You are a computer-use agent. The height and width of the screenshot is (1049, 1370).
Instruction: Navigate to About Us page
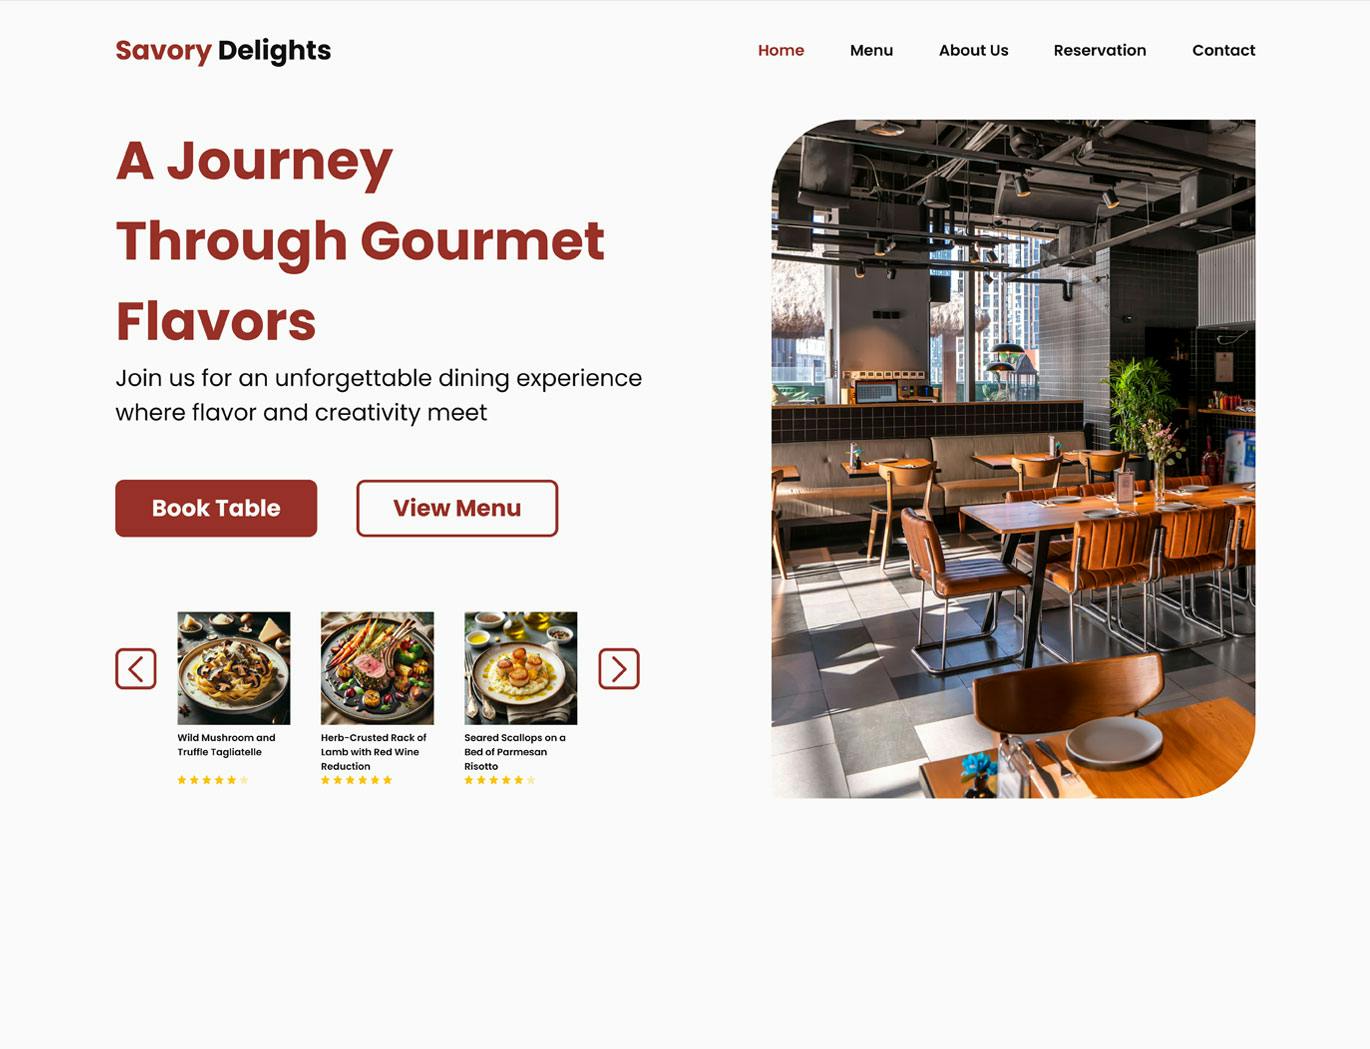(x=973, y=50)
